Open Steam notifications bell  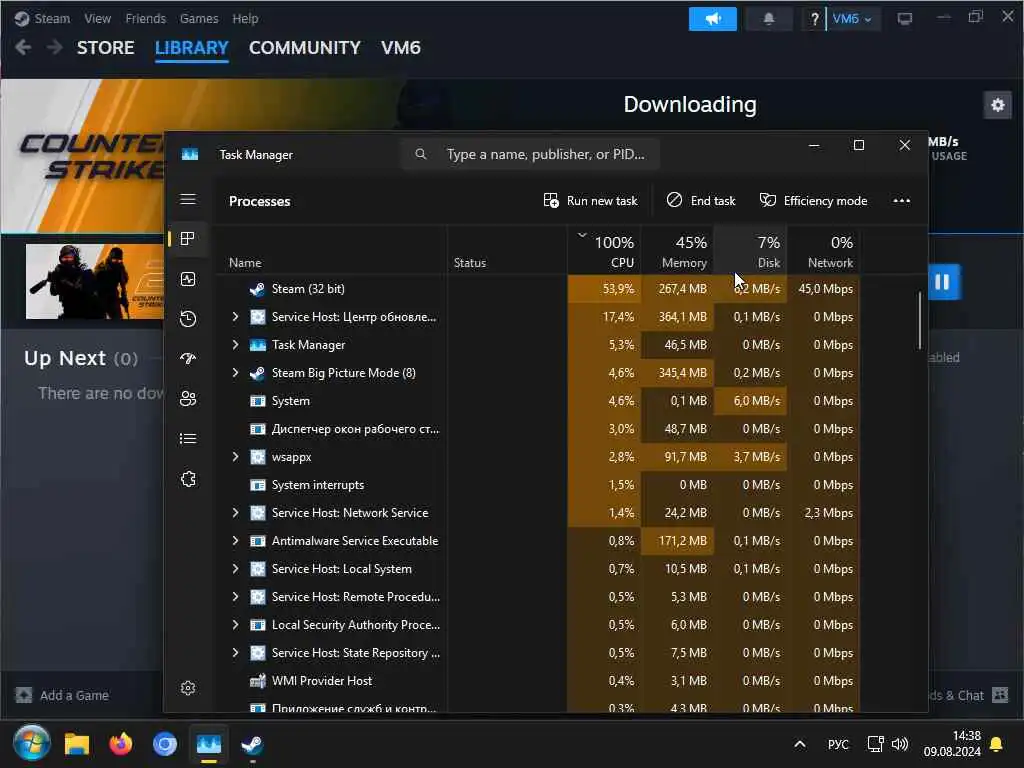(x=769, y=19)
